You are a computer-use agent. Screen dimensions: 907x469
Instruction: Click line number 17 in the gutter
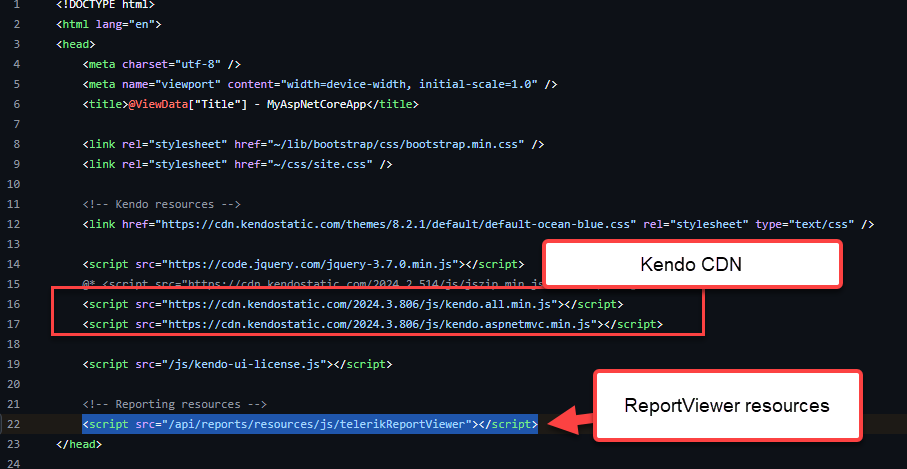[x=14, y=324]
